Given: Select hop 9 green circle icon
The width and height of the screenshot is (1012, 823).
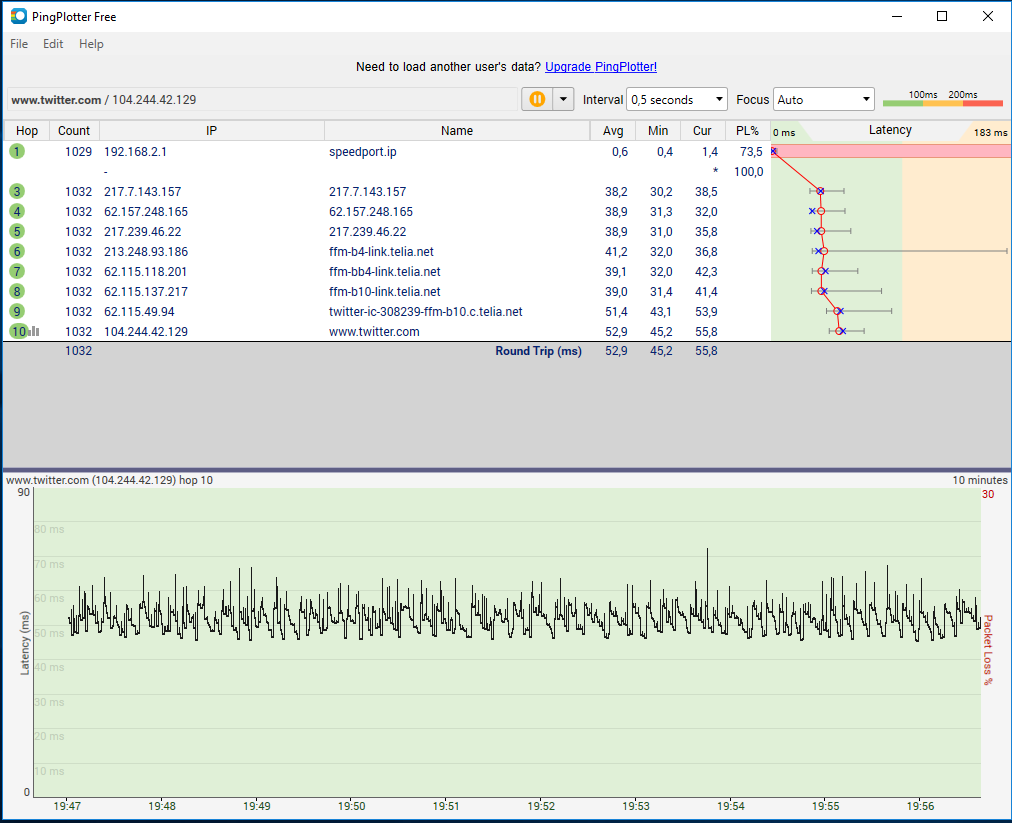Looking at the screenshot, I should (17, 311).
